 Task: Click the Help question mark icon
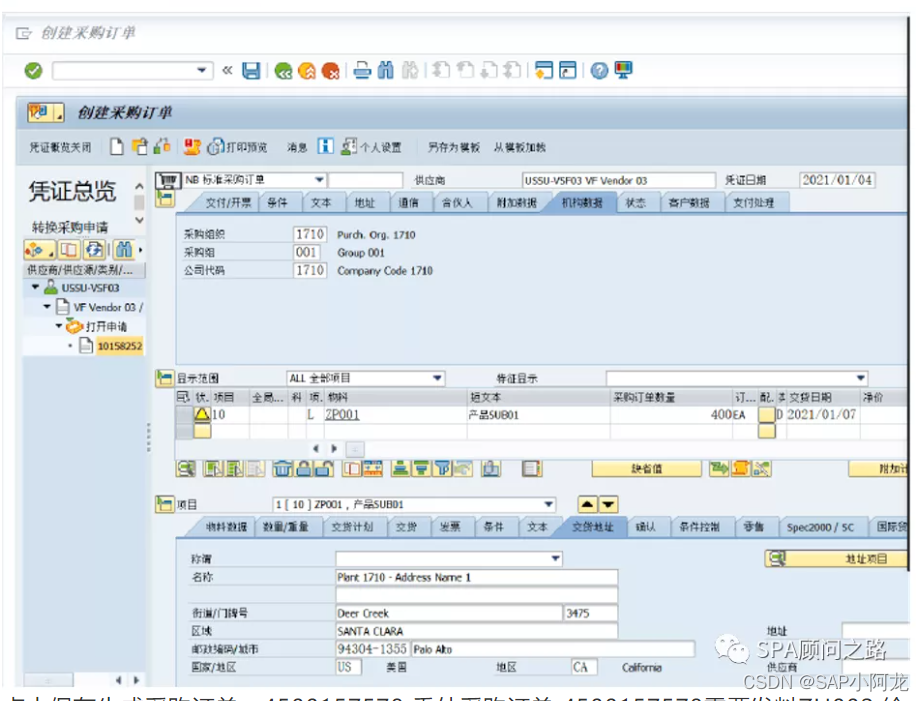click(599, 71)
